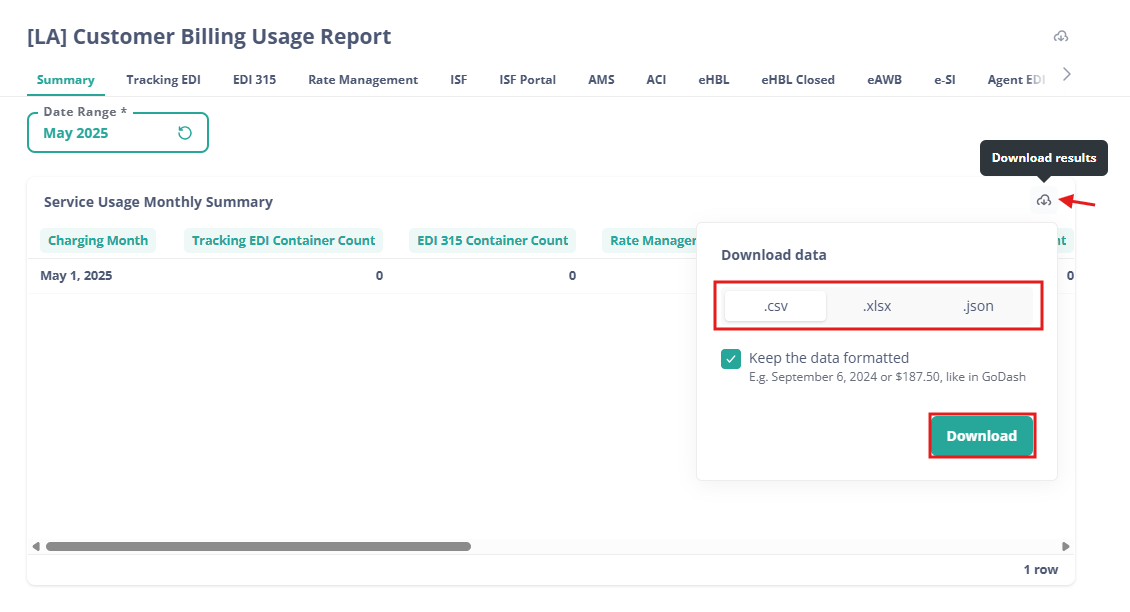Switch to the Tracking EDI tab
1130x612 pixels.
click(163, 80)
